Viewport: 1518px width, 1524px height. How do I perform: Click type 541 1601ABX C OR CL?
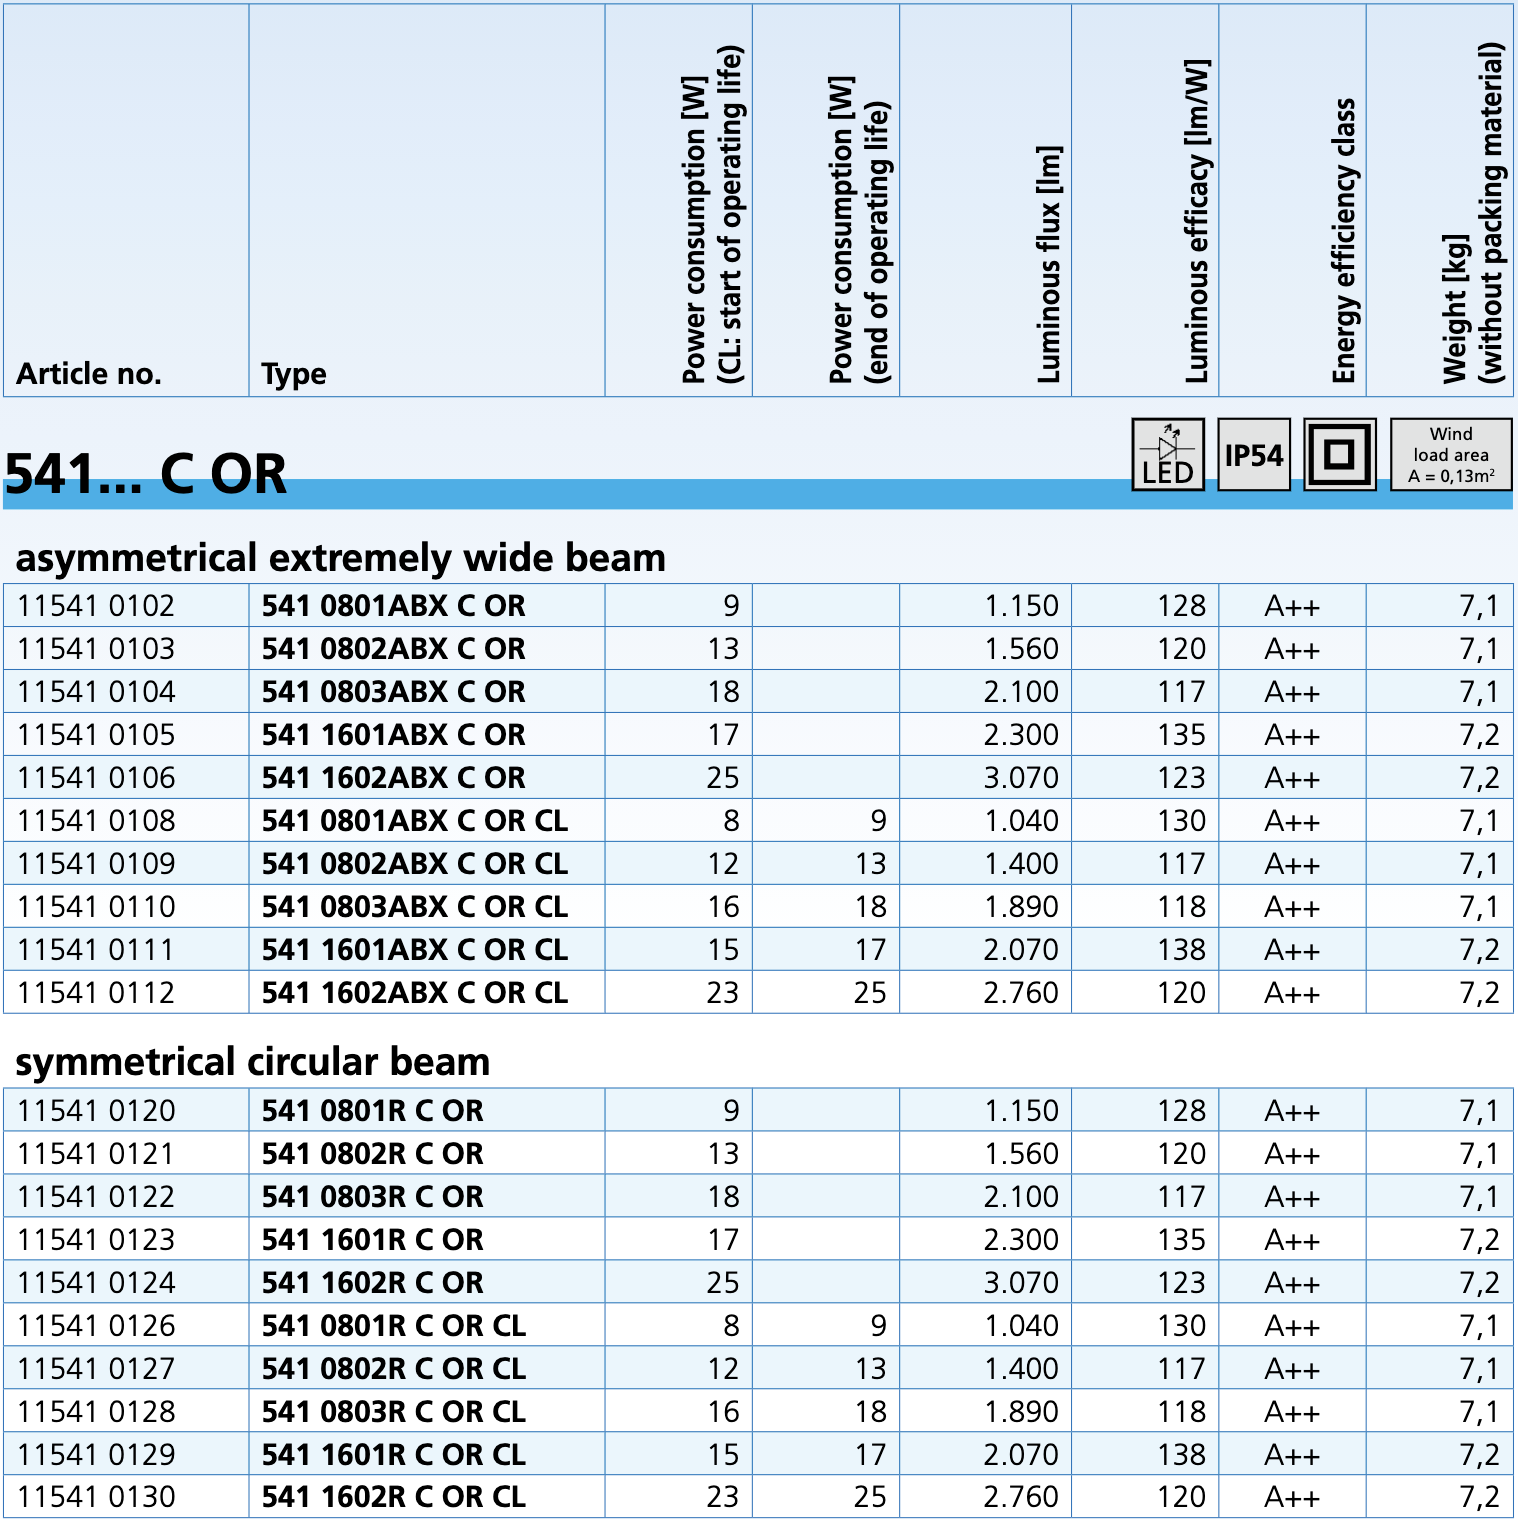414,950
